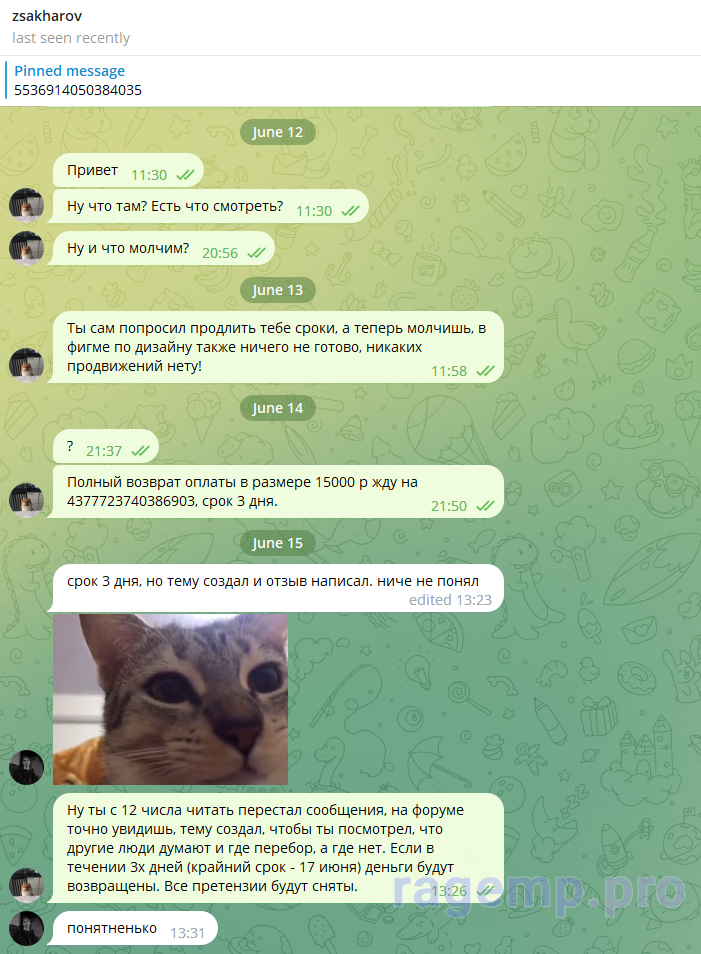
Task: Click the "last seen recently" status text
Action: pyautogui.click(x=71, y=38)
